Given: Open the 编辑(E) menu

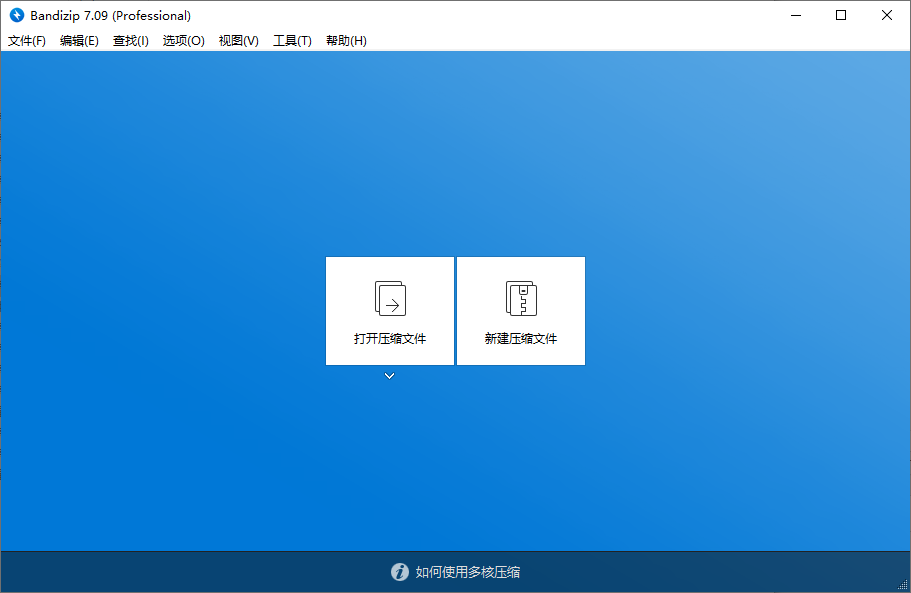Looking at the screenshot, I should pos(79,41).
